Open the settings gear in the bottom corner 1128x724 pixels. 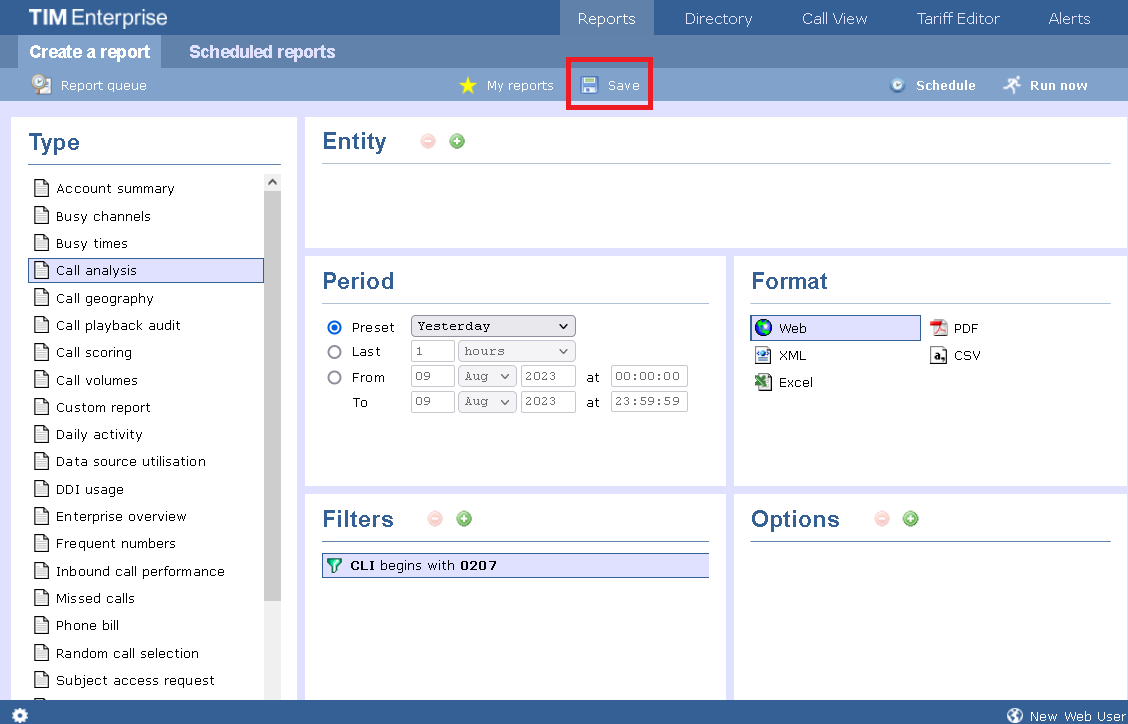(x=19, y=715)
